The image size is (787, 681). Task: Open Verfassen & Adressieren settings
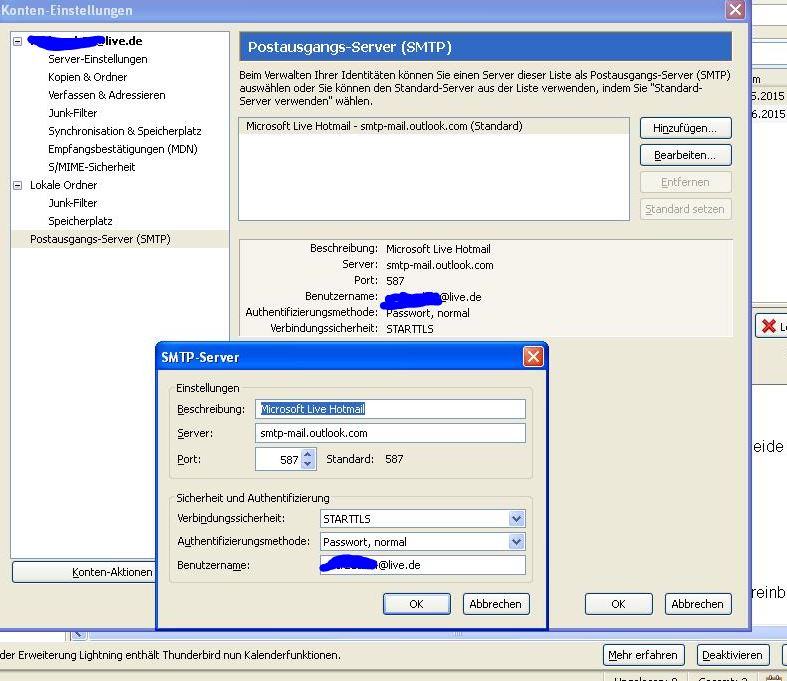click(106, 95)
